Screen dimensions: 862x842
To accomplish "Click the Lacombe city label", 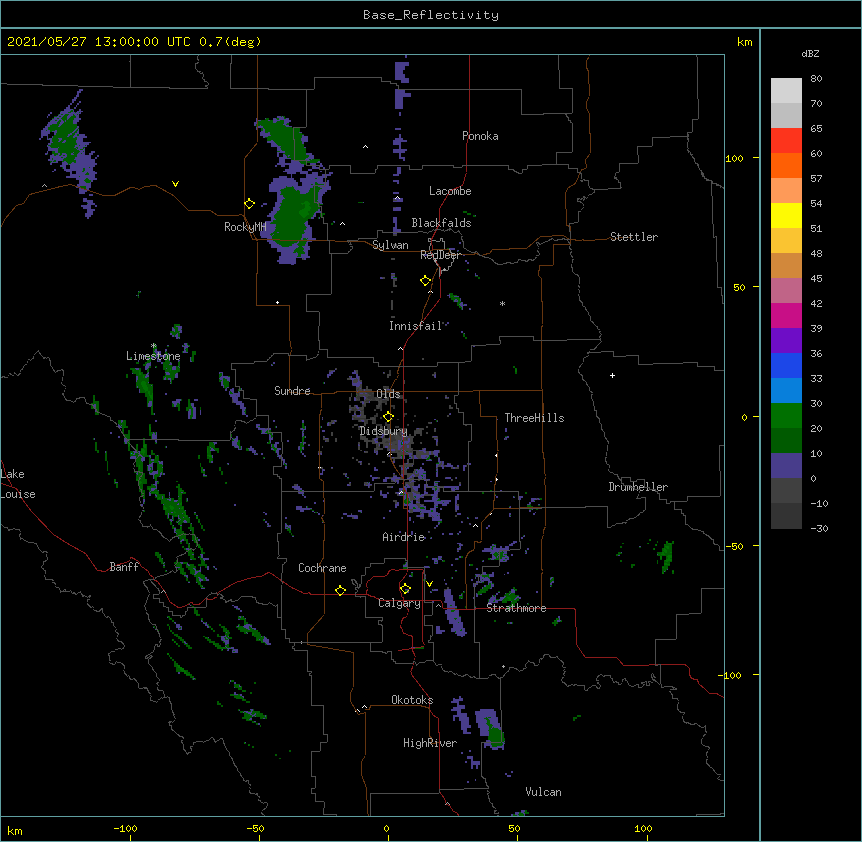I will click(450, 191).
